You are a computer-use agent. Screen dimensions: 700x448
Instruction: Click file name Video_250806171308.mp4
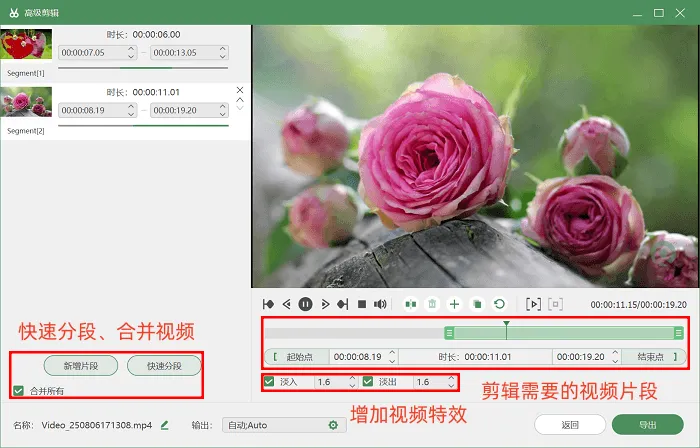[x=97, y=425]
